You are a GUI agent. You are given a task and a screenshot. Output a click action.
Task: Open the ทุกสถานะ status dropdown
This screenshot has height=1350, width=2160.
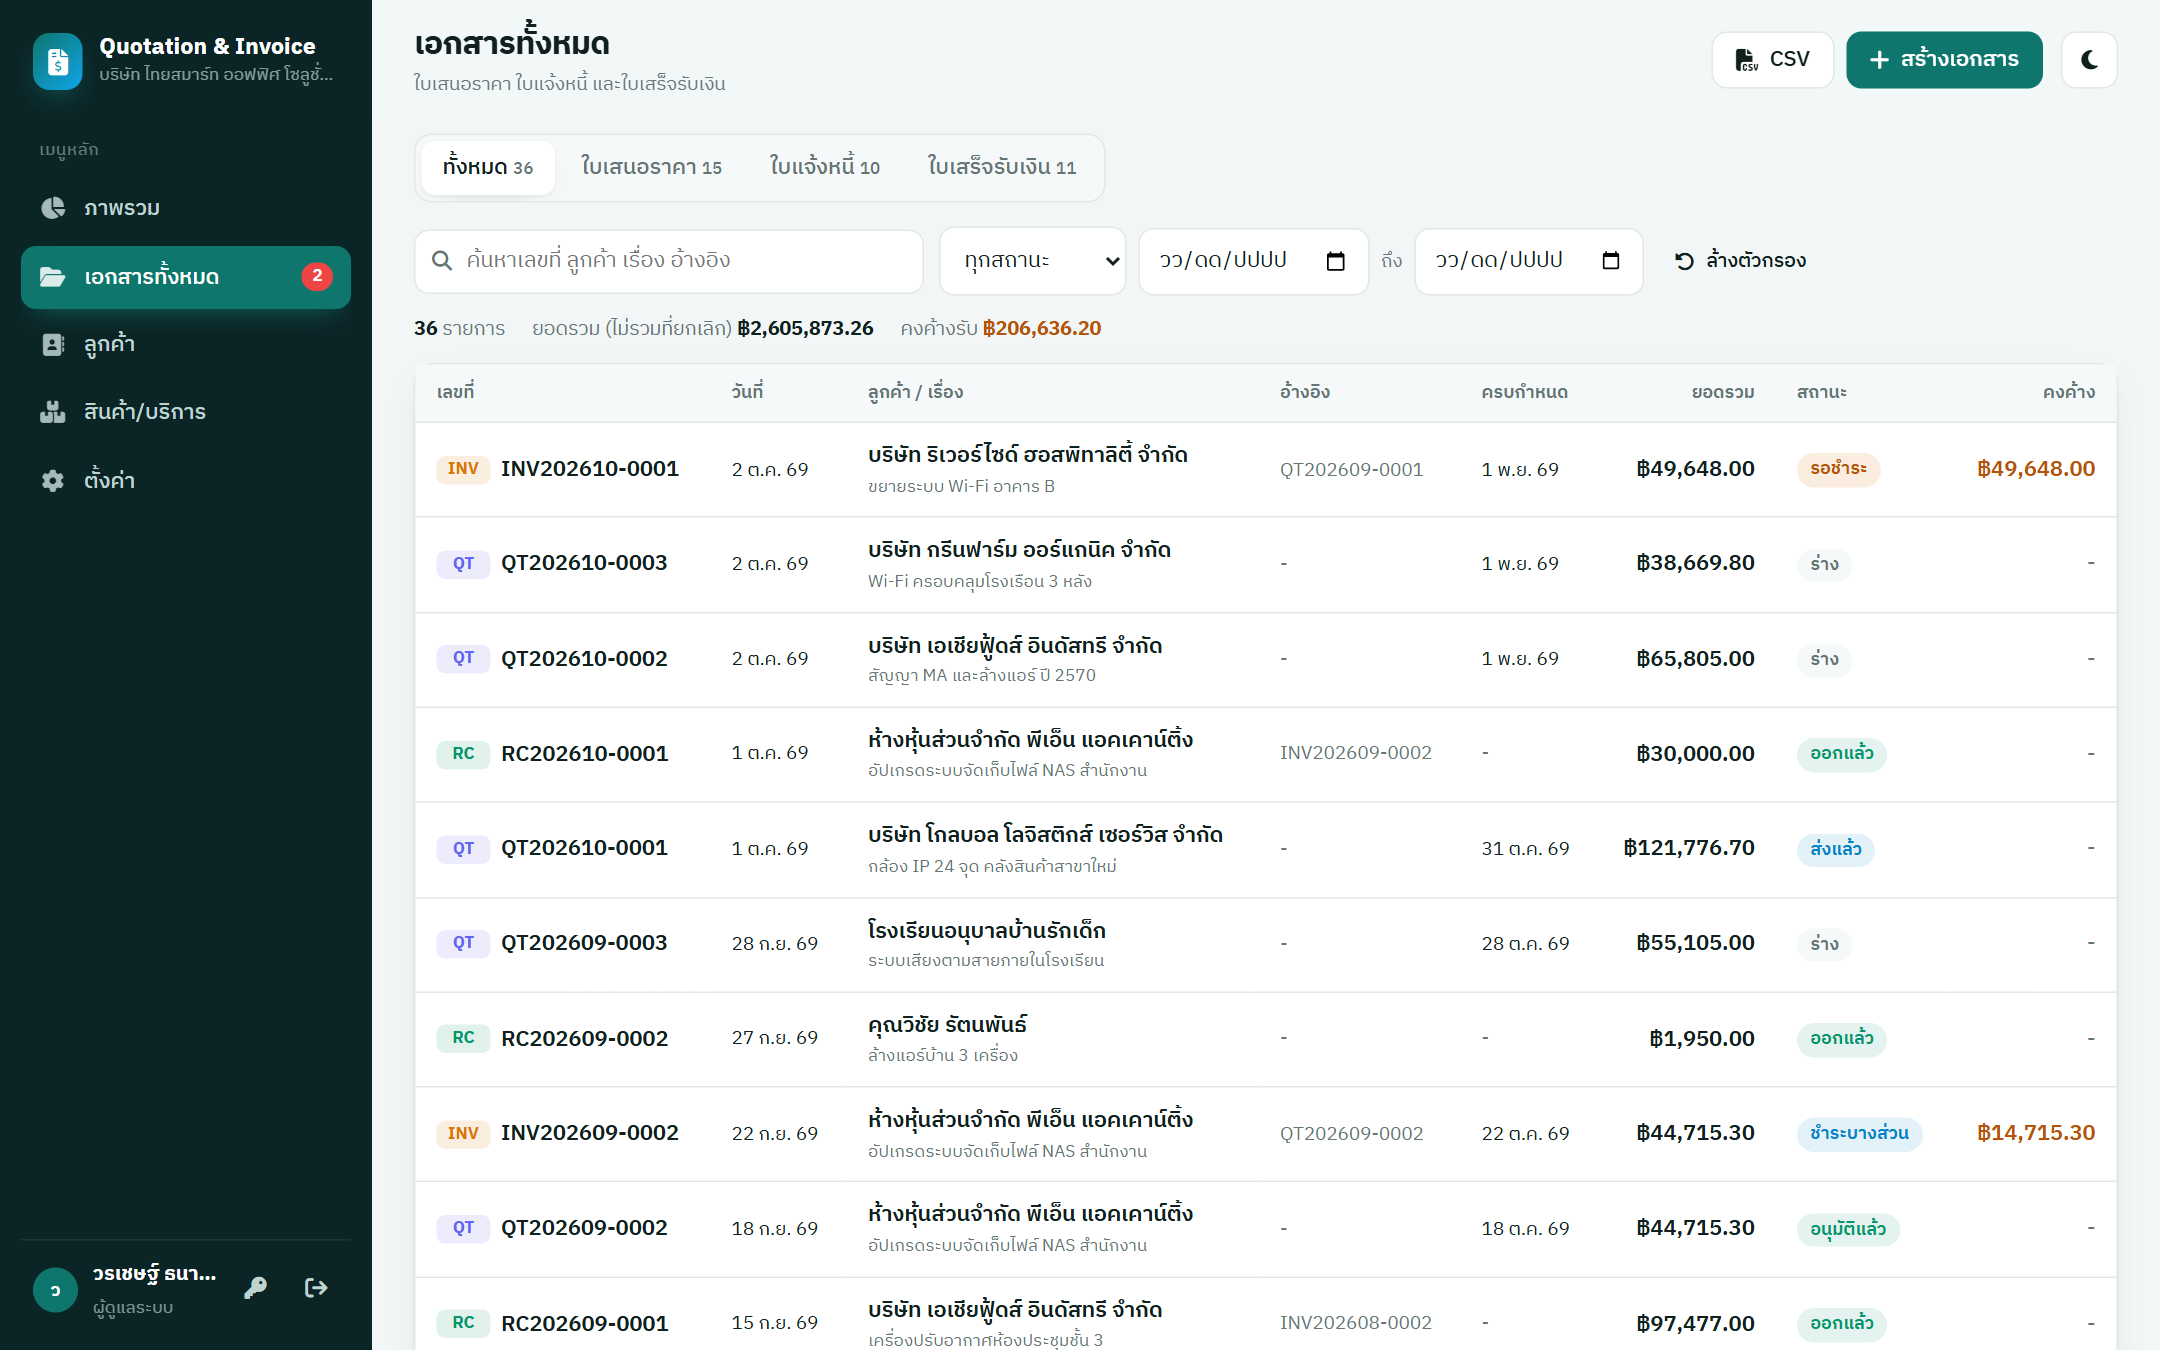pos(1033,261)
